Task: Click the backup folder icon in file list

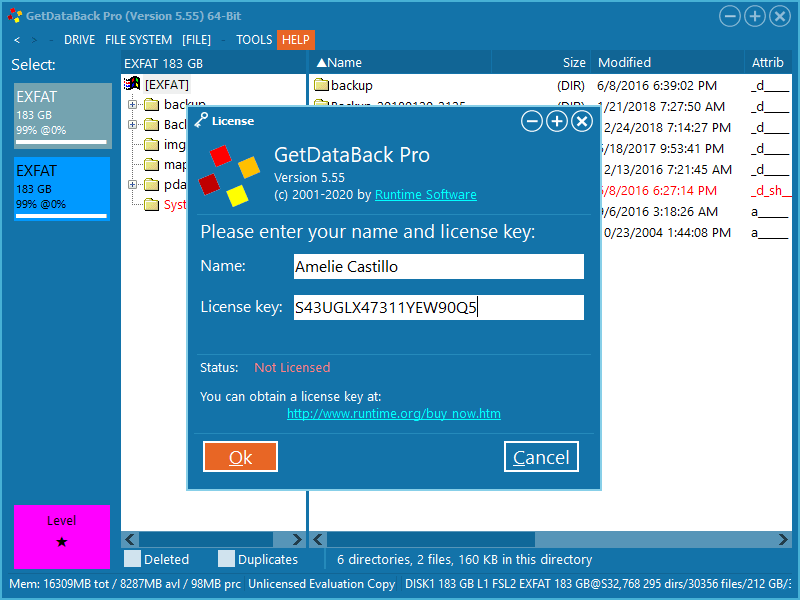Action: click(x=321, y=85)
